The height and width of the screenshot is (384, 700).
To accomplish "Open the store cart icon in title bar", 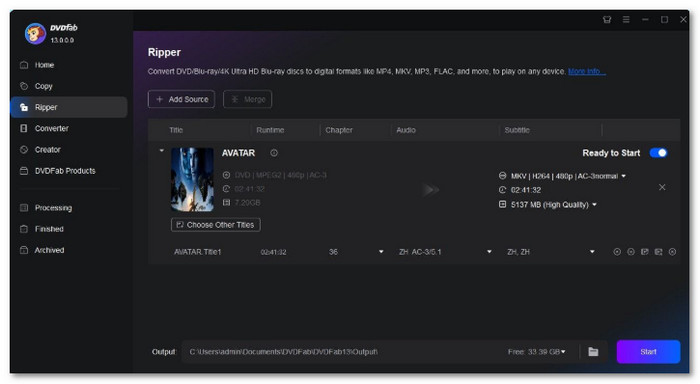I will point(607,20).
